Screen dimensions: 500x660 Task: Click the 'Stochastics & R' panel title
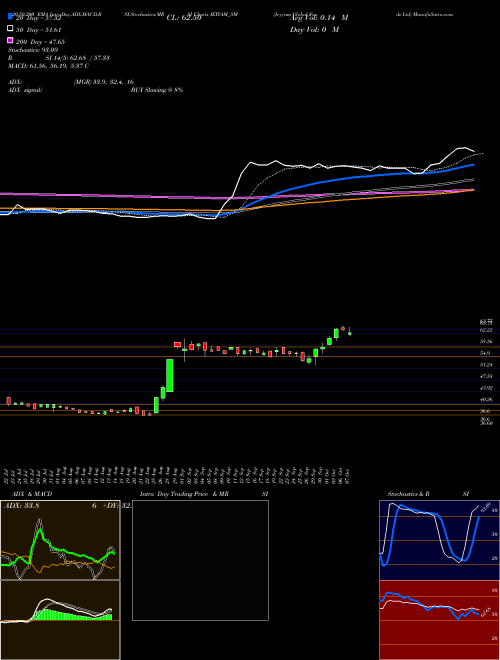[409, 494]
